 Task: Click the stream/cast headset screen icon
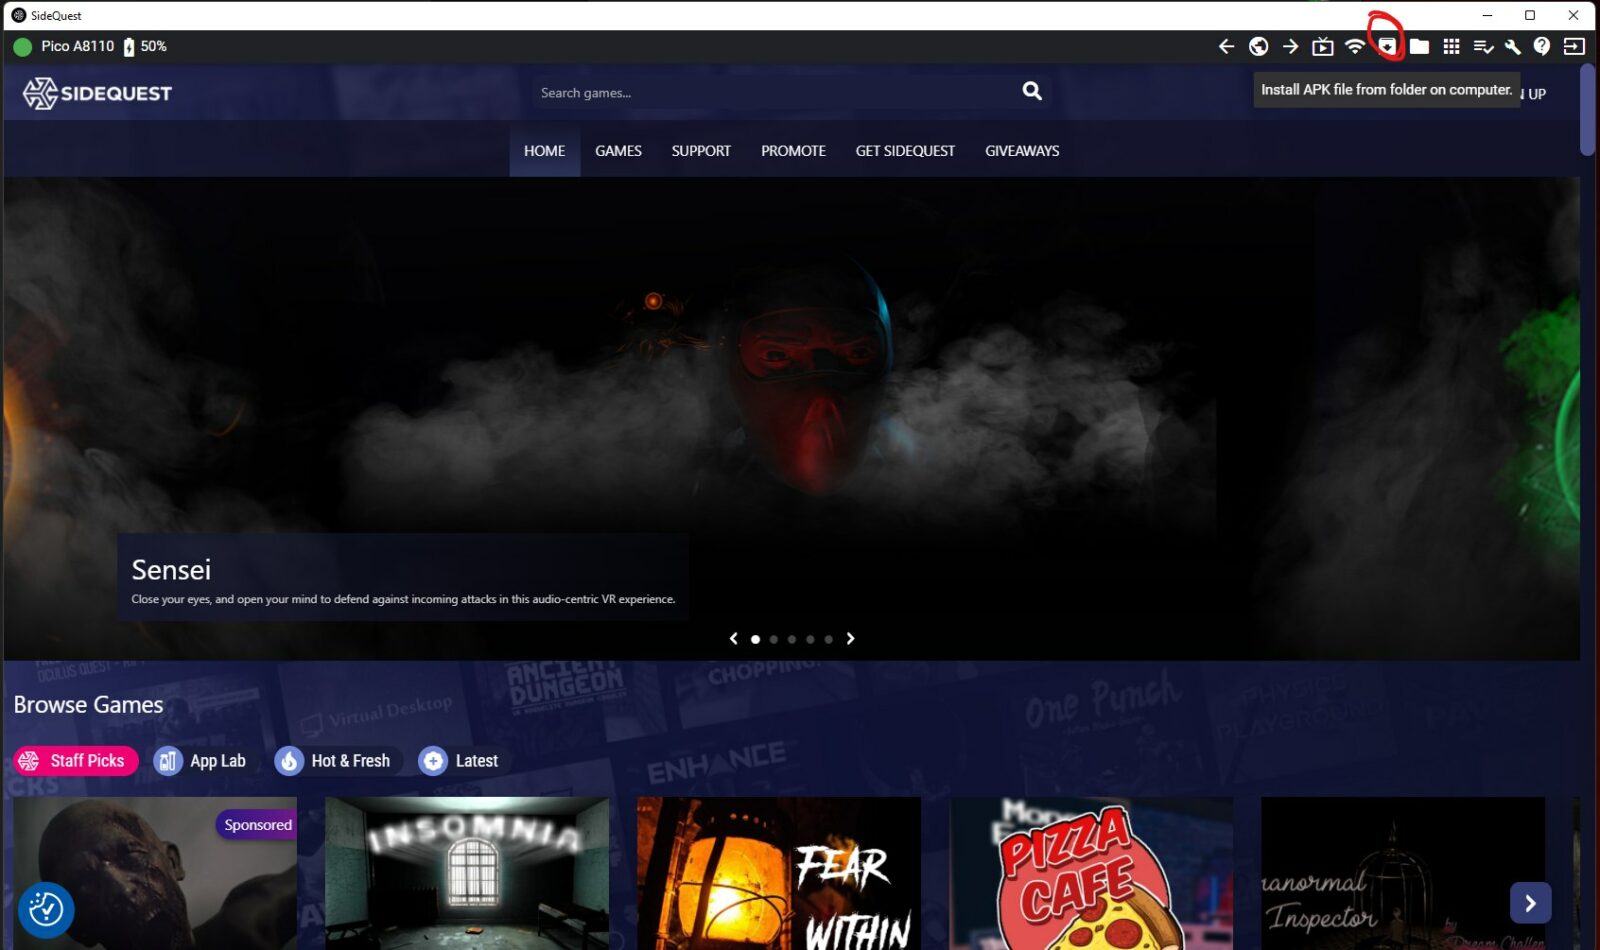[x=1322, y=46]
